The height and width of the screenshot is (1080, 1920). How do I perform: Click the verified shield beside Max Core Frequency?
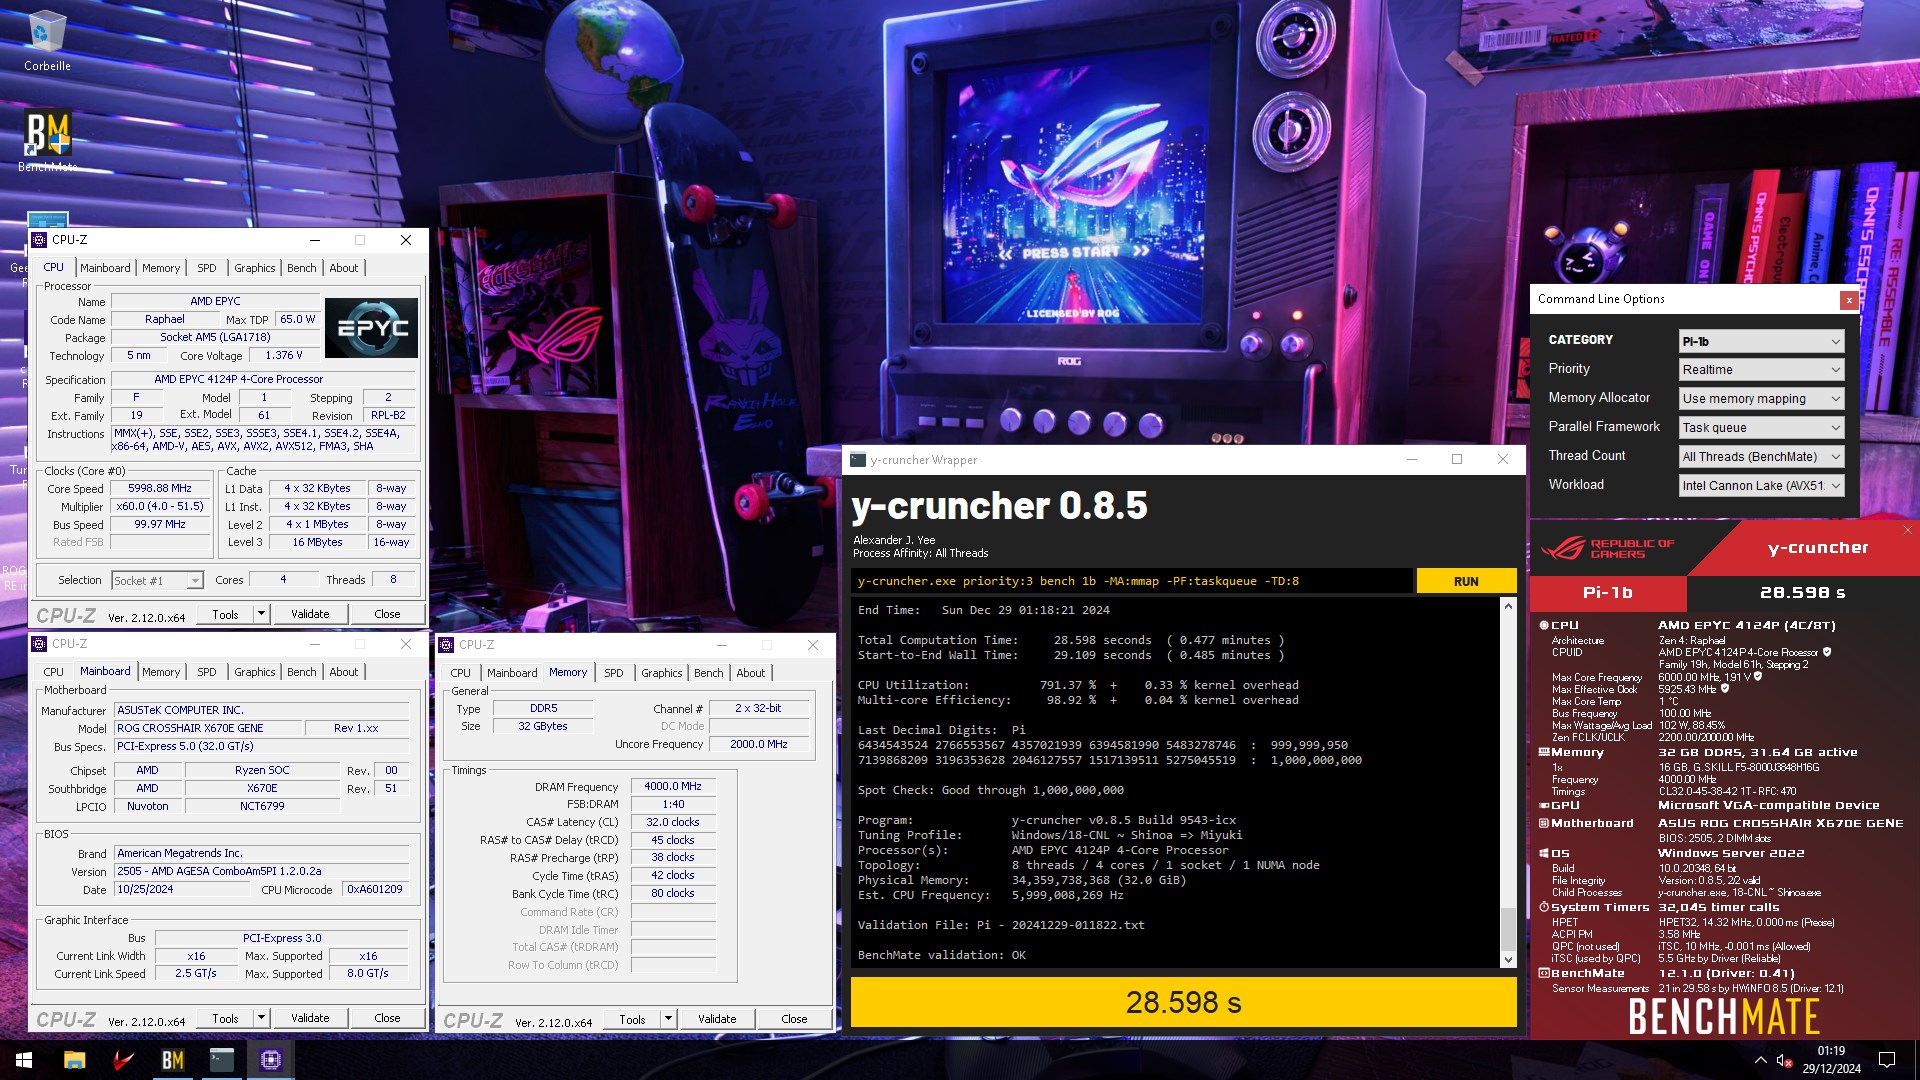click(1758, 677)
